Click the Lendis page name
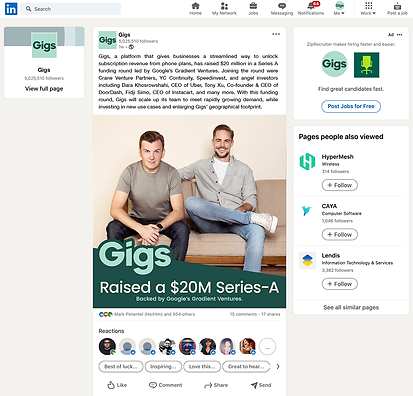The image size is (413, 396). [331, 255]
